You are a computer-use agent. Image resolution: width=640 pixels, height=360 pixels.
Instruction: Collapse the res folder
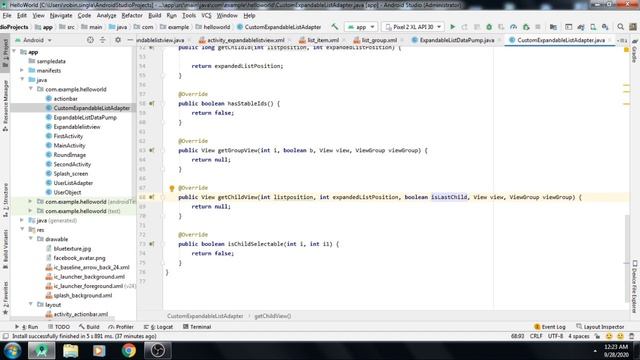click(22, 230)
